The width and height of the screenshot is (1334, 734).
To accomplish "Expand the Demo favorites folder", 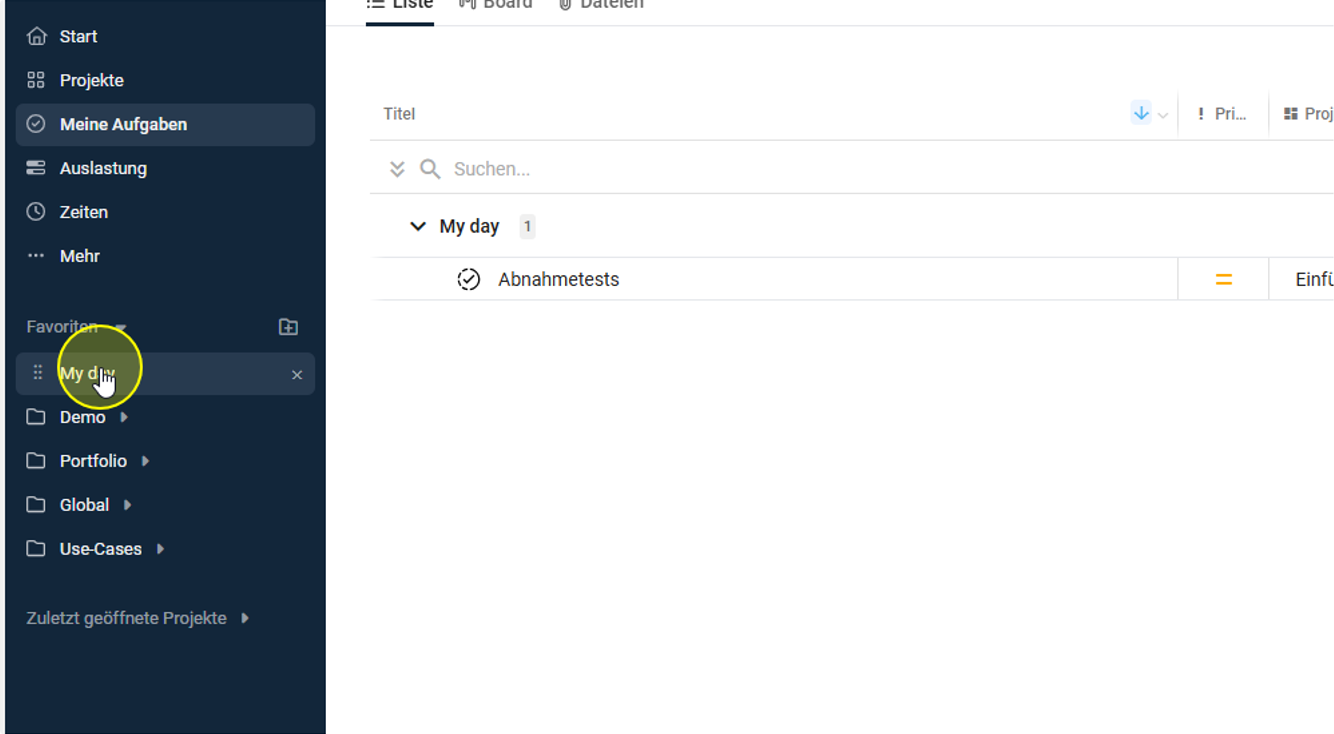I will pos(124,417).
